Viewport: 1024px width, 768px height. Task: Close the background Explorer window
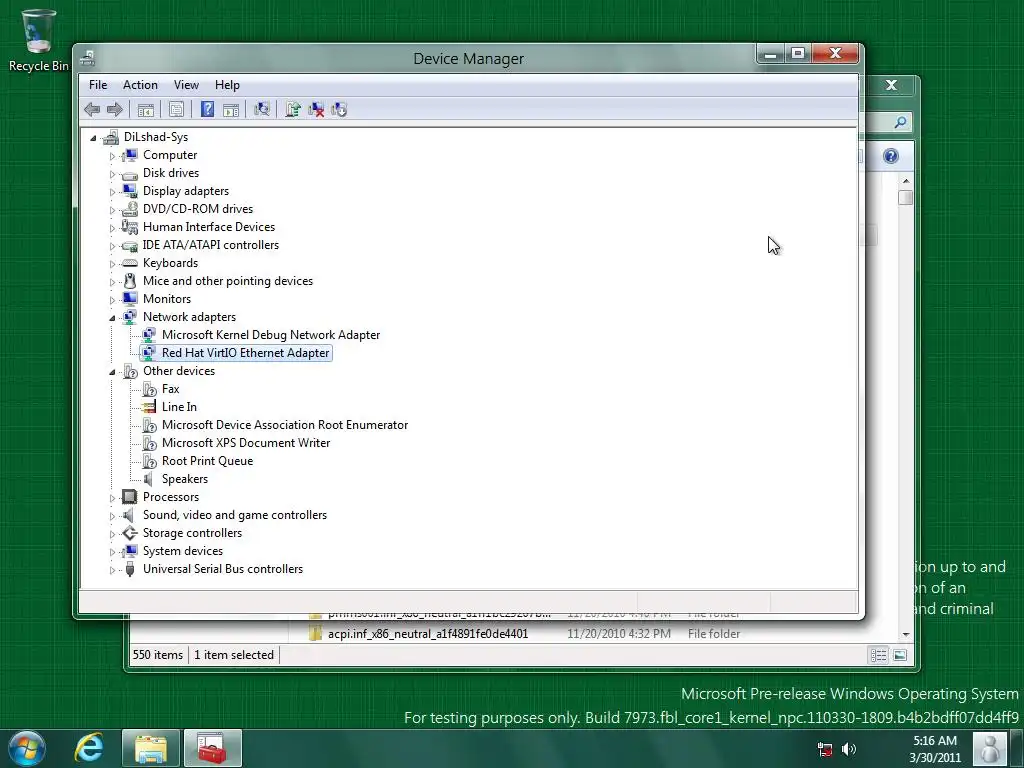coord(891,86)
